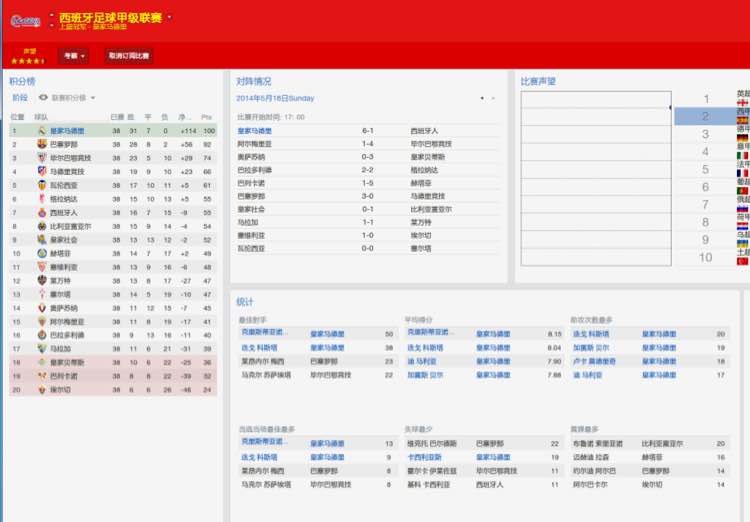The width and height of the screenshot is (750, 522).
Task: Click Celta crest in thirteenth place row
Action: pos(42,294)
